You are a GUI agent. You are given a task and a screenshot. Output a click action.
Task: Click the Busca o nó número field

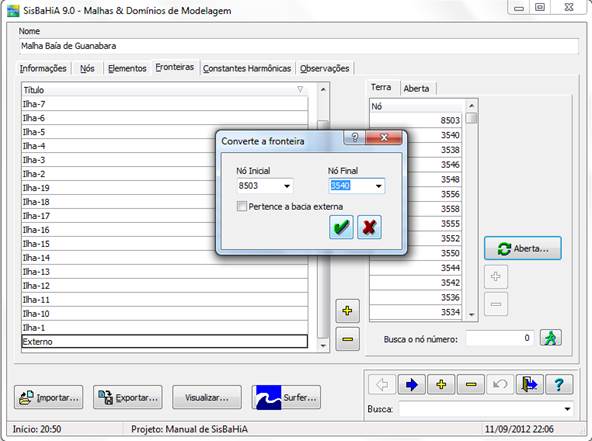point(499,338)
